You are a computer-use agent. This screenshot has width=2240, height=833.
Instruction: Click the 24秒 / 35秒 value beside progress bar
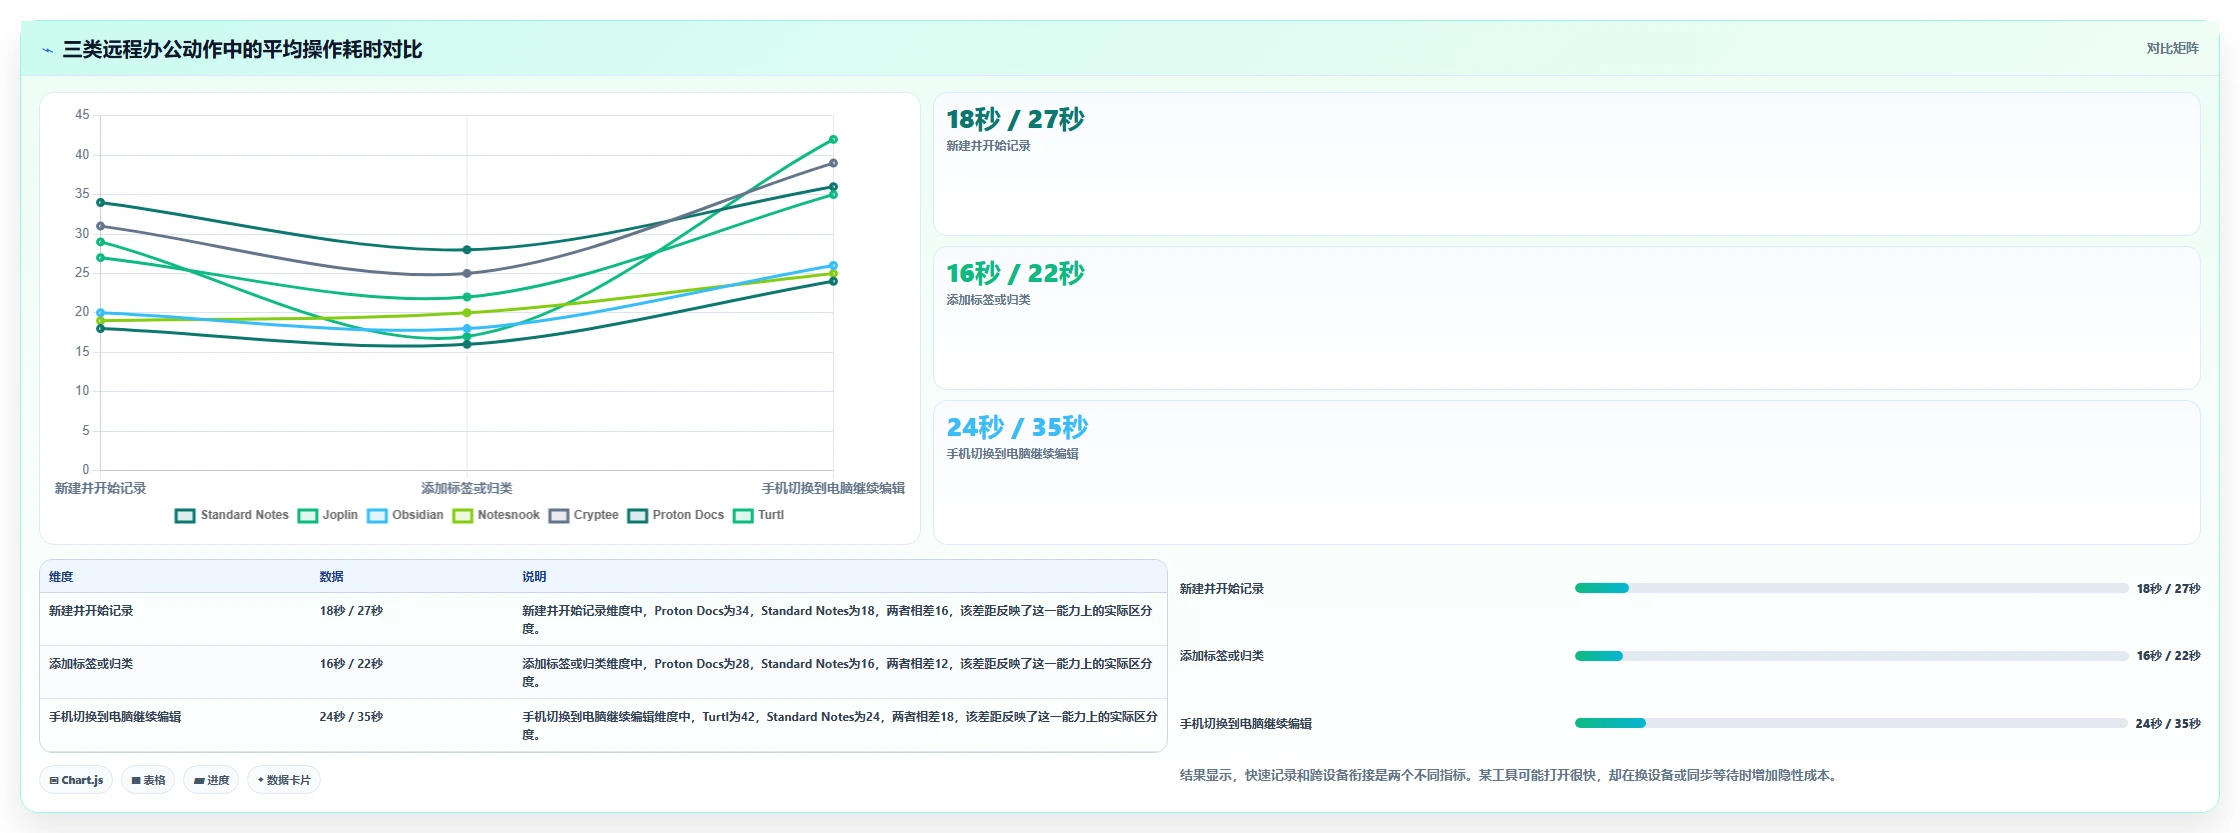tap(2168, 724)
